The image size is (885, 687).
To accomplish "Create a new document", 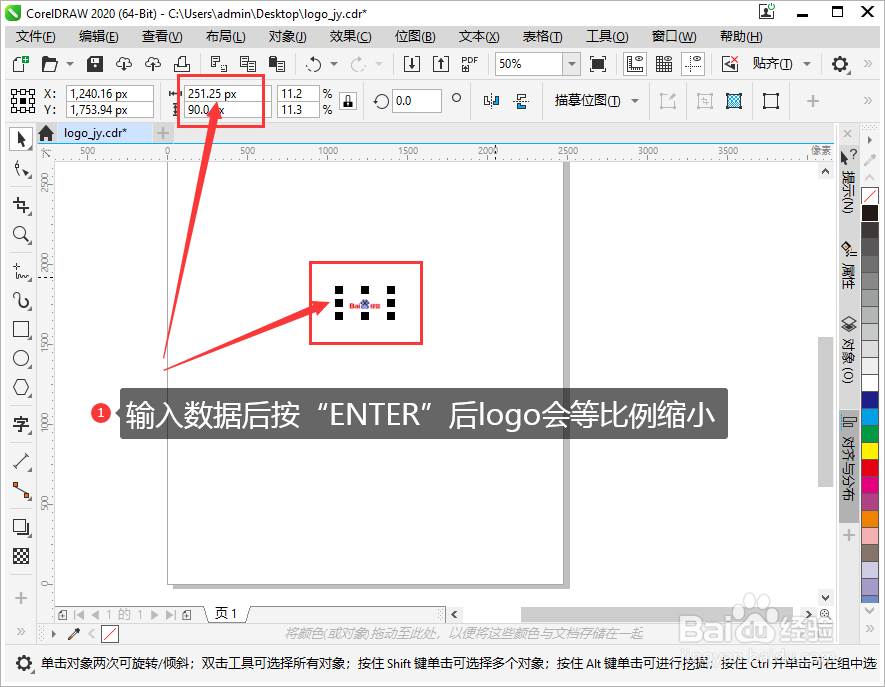I will (x=21, y=64).
